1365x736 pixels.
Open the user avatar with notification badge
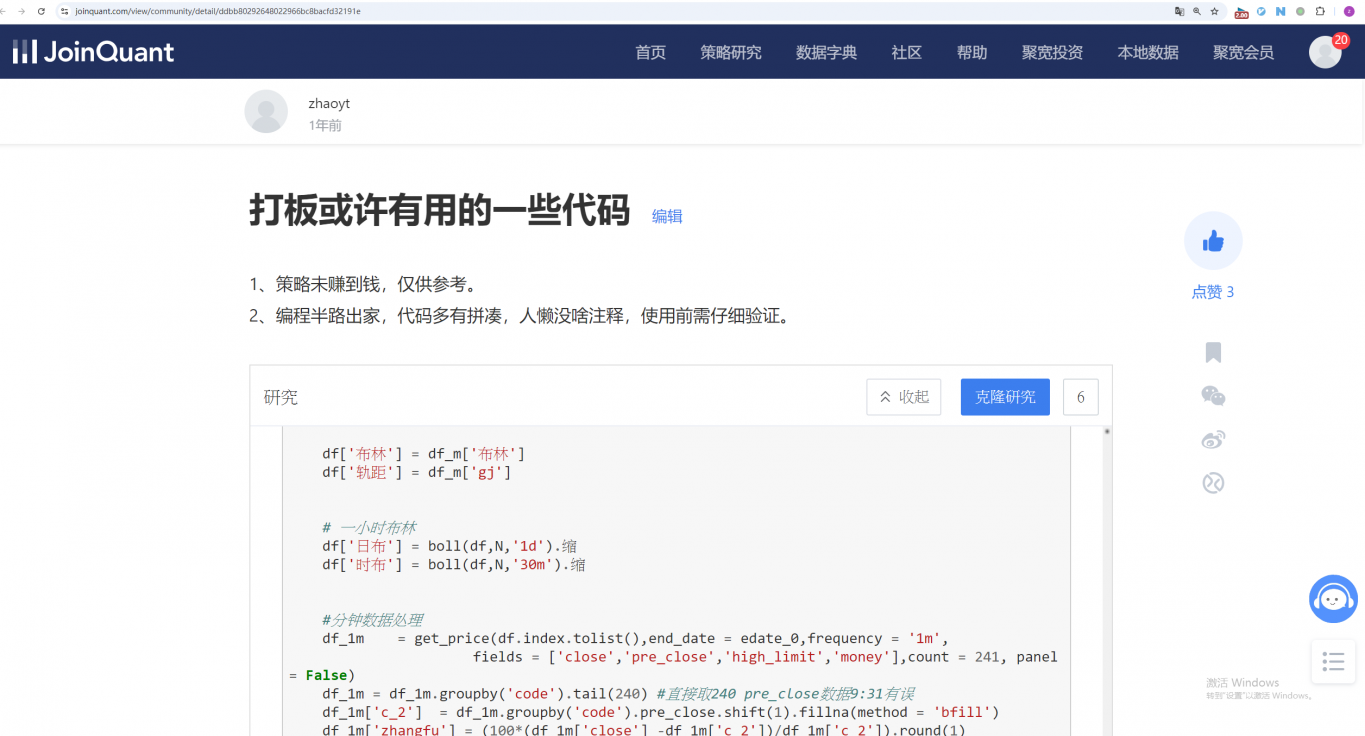(x=1326, y=52)
